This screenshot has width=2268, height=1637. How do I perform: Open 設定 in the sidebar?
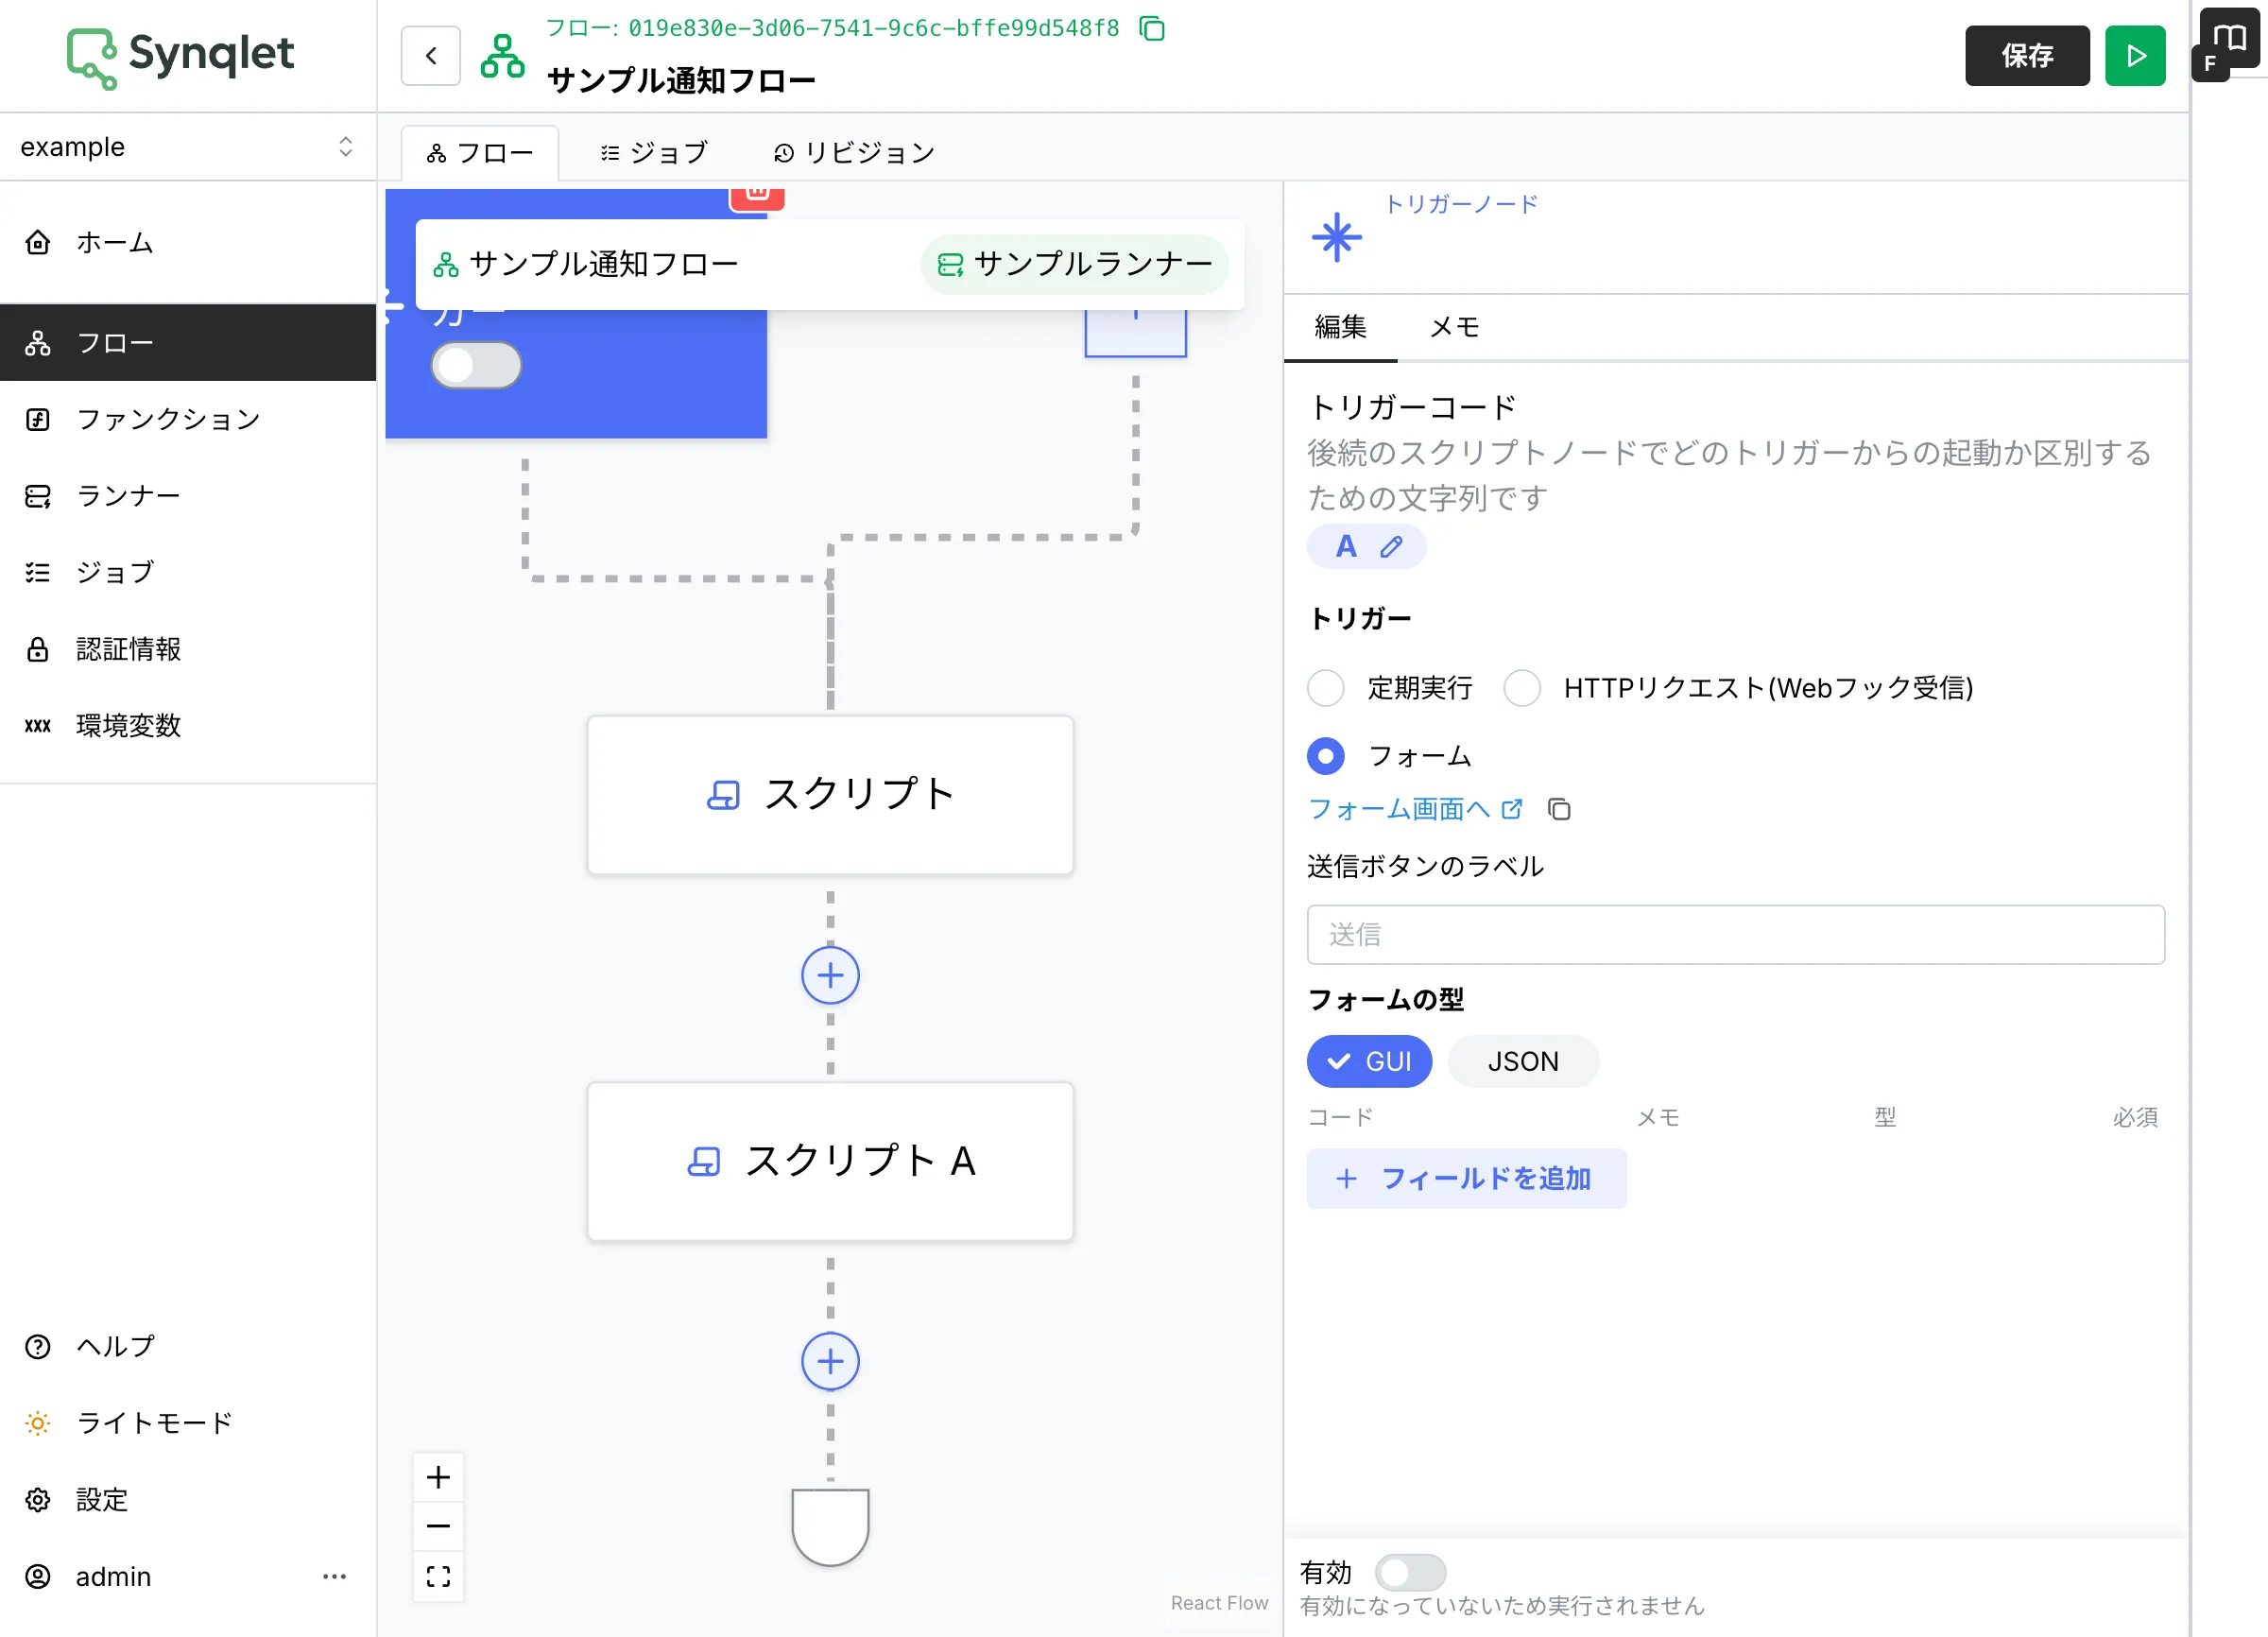point(188,1499)
